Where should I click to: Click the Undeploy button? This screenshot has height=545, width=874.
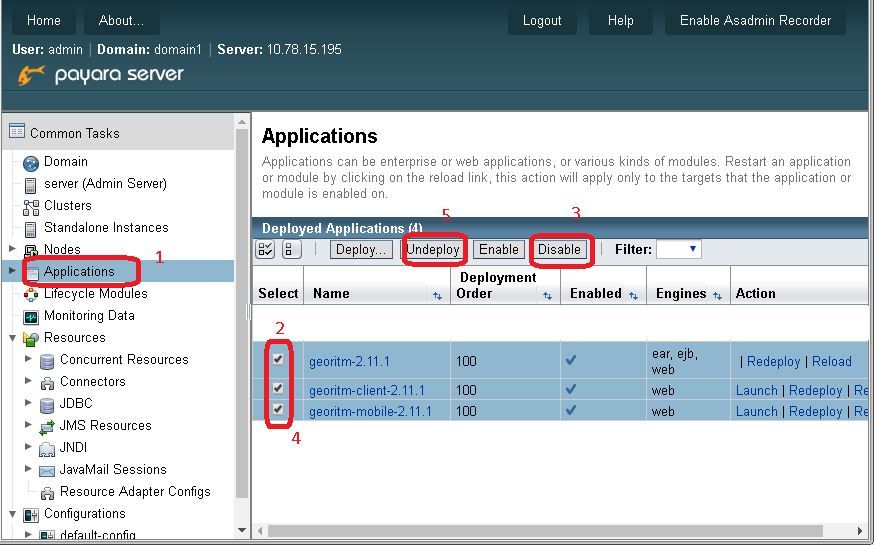[x=433, y=249]
